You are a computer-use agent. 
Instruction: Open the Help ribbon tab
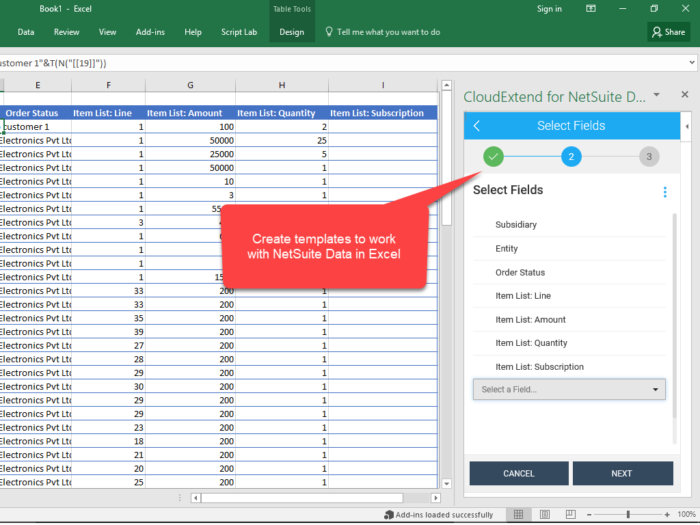193,32
